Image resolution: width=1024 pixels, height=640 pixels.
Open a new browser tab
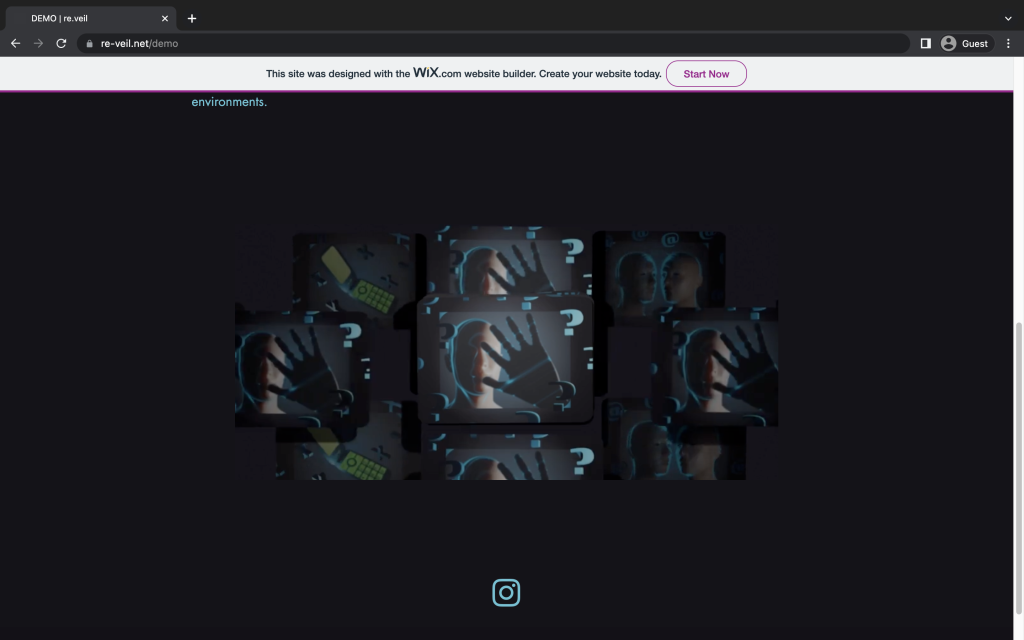pos(191,18)
